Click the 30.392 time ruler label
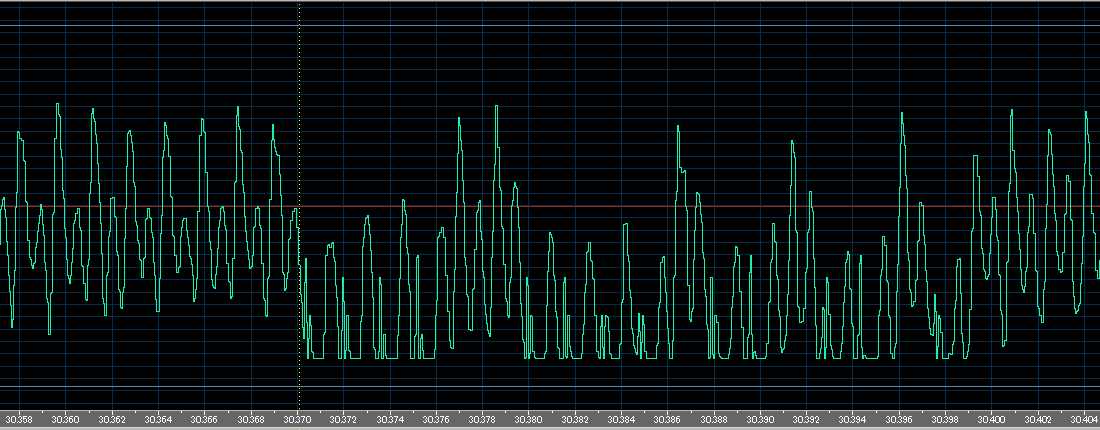This screenshot has width=1100, height=430. 806,419
